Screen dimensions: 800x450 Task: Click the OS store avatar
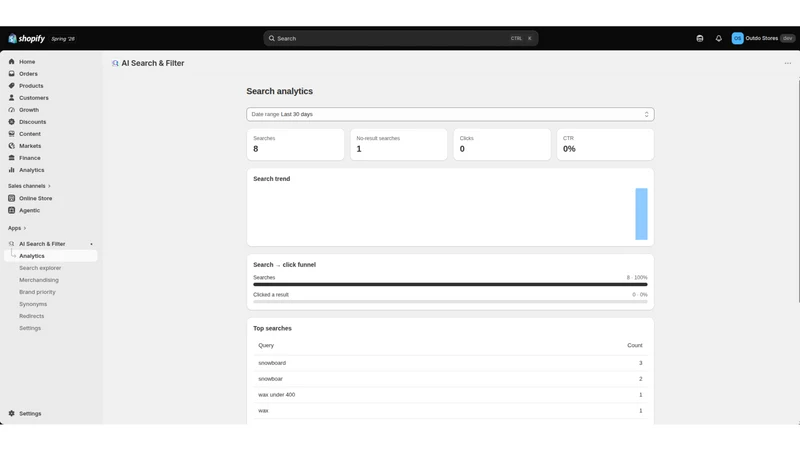[737, 38]
